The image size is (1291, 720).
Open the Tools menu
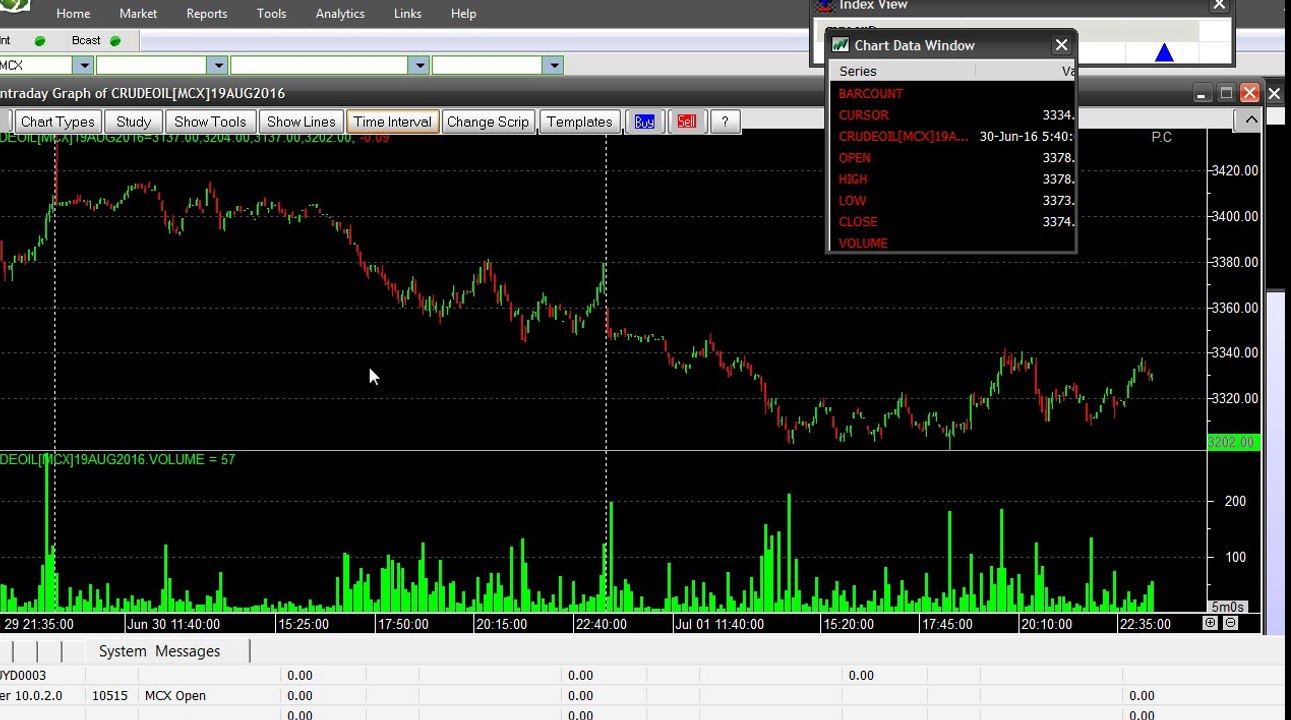coord(271,13)
